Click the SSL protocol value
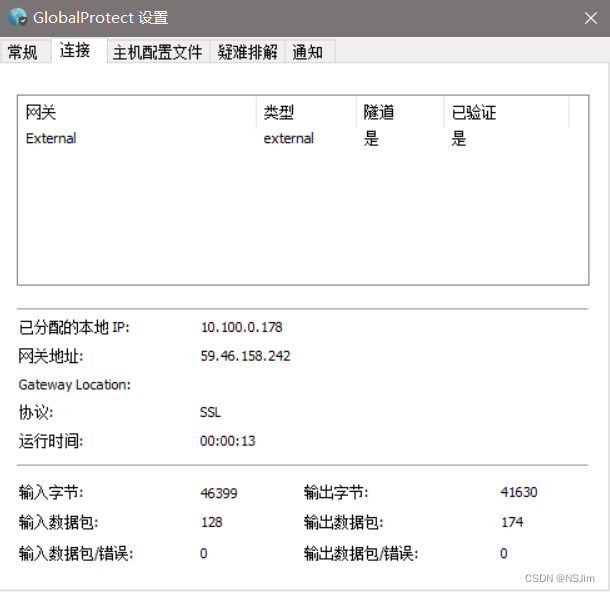 [210, 412]
